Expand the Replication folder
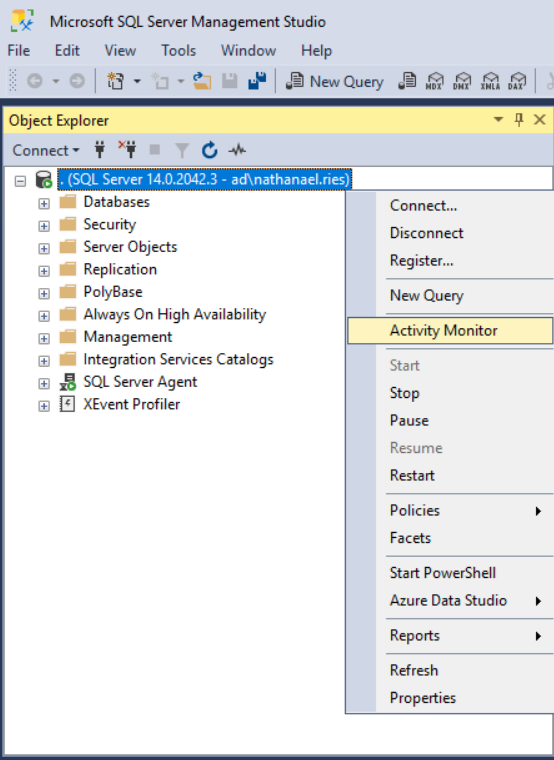The height and width of the screenshot is (760, 554). click(44, 271)
